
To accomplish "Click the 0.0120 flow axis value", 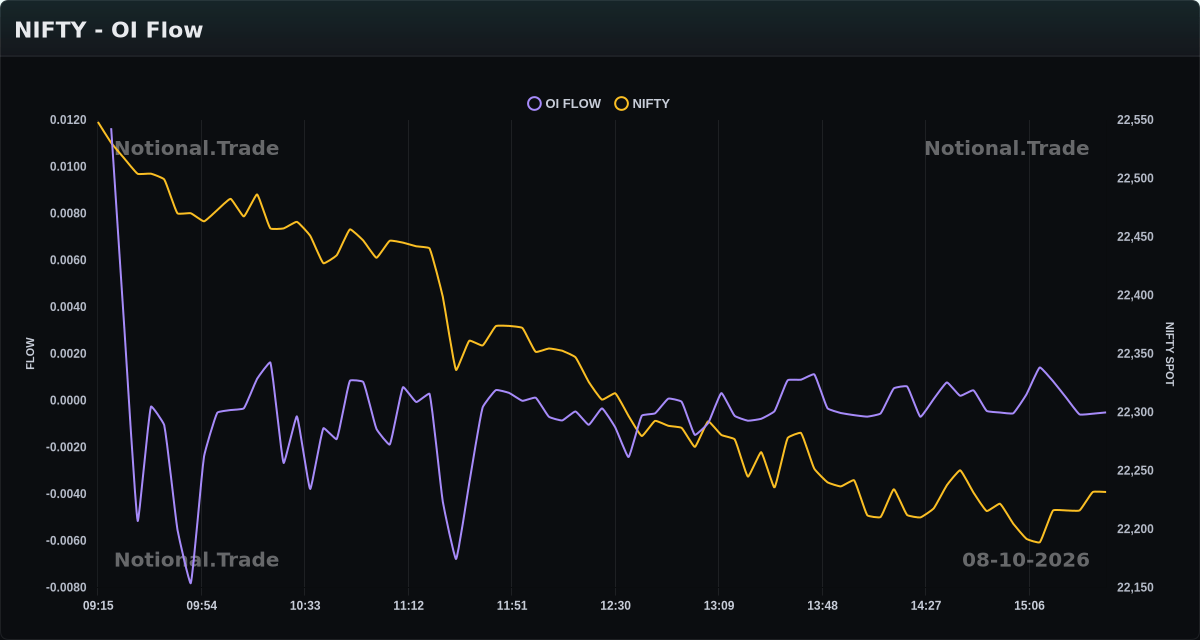I will [68, 120].
